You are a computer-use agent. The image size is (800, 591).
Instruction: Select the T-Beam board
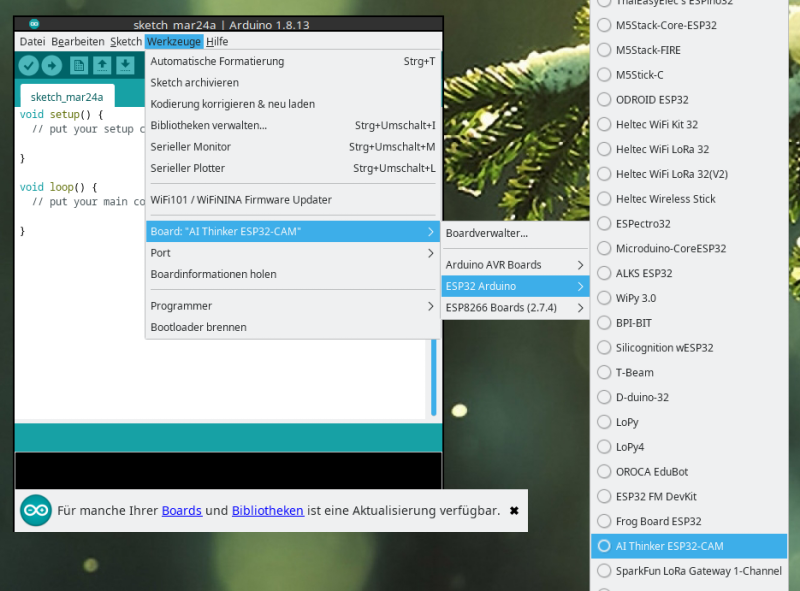[x=689, y=373]
